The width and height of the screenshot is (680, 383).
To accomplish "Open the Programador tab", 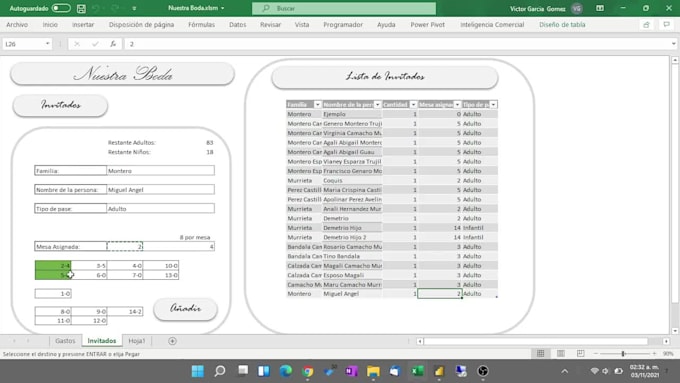I will [x=343, y=25].
